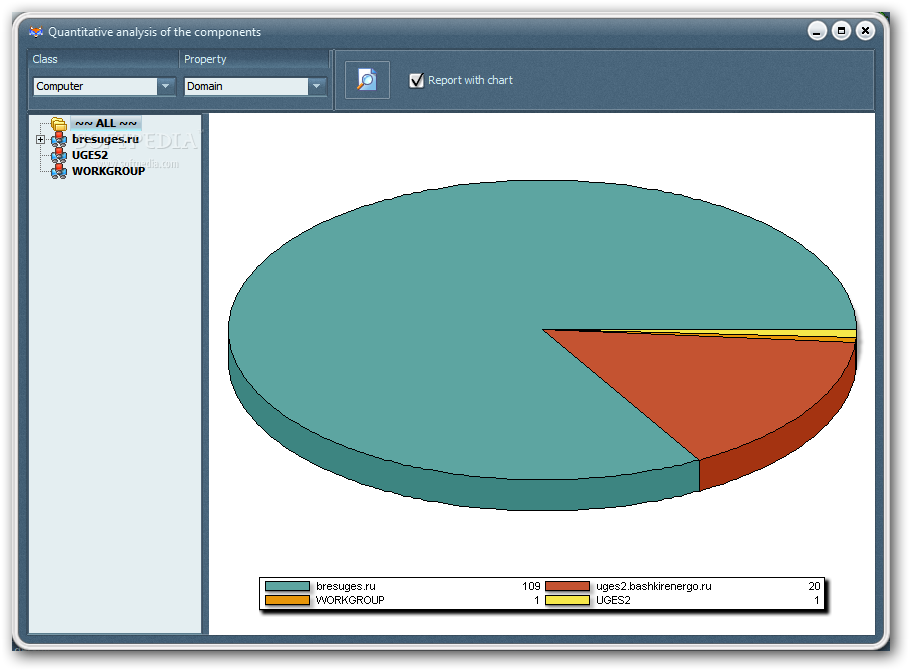910x671 pixels.
Task: Click the UGES2 legend label
Action: click(x=613, y=600)
